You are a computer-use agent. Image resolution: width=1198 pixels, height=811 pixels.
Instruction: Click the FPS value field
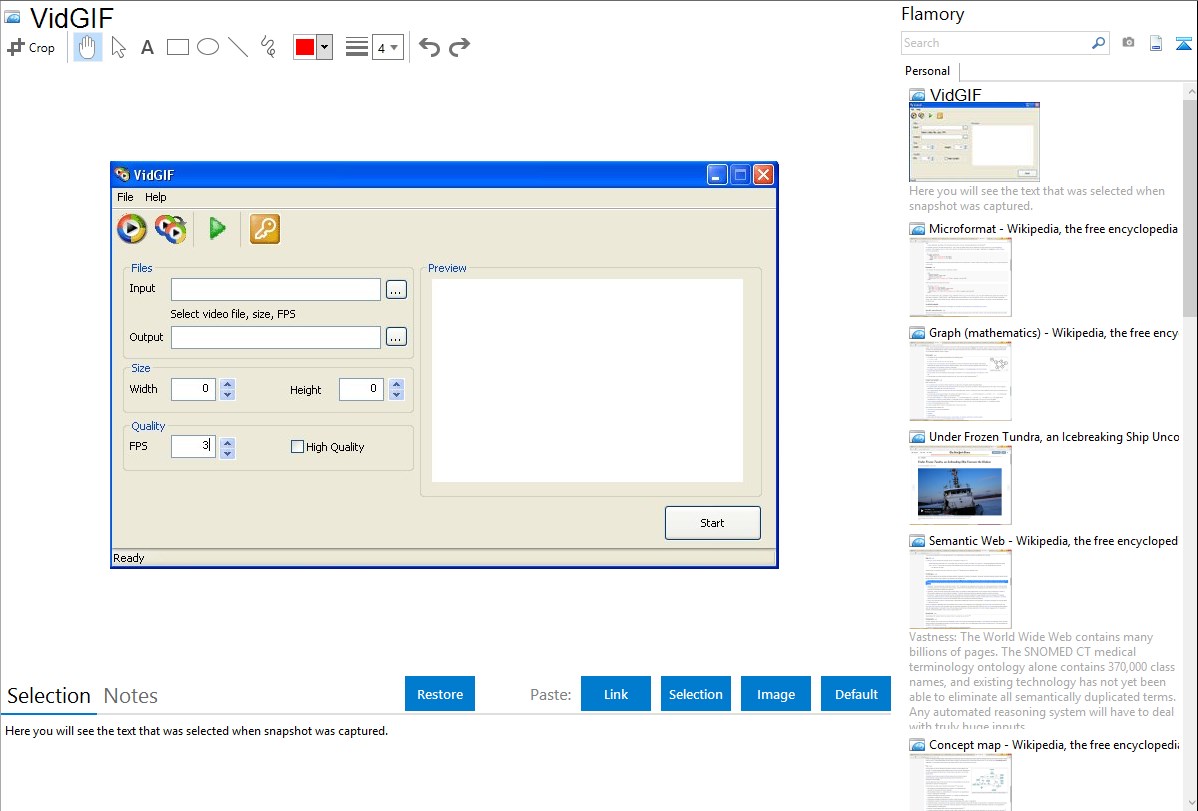tap(193, 446)
